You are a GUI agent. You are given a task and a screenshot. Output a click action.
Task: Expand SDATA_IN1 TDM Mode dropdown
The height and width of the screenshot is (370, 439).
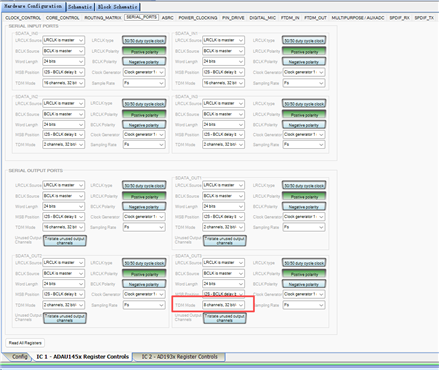[x=223, y=83]
